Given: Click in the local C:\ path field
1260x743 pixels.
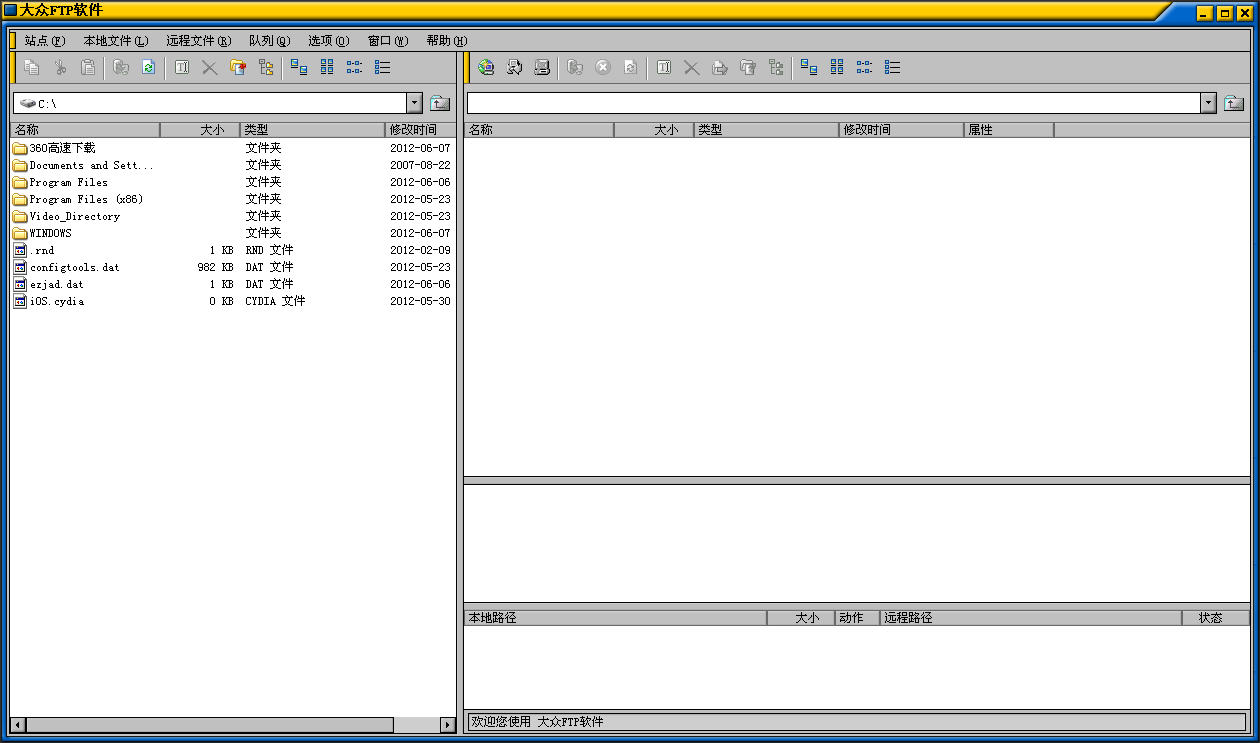Looking at the screenshot, I should click(210, 103).
